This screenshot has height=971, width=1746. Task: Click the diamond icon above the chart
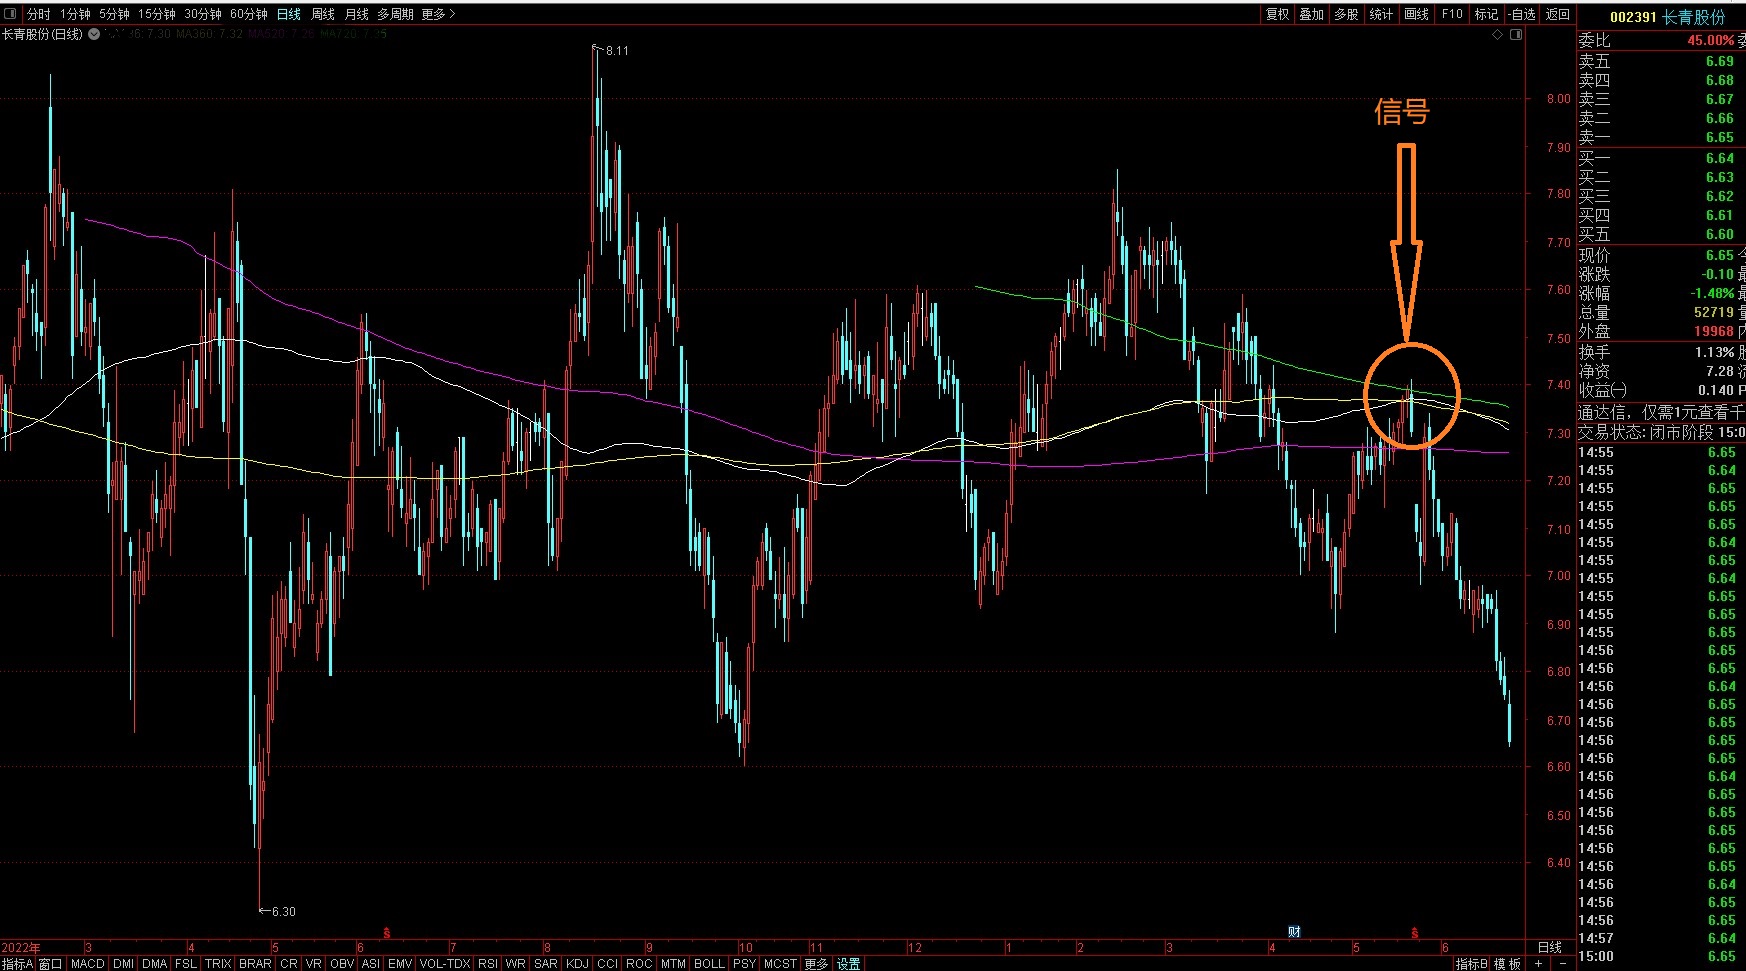click(x=1497, y=35)
